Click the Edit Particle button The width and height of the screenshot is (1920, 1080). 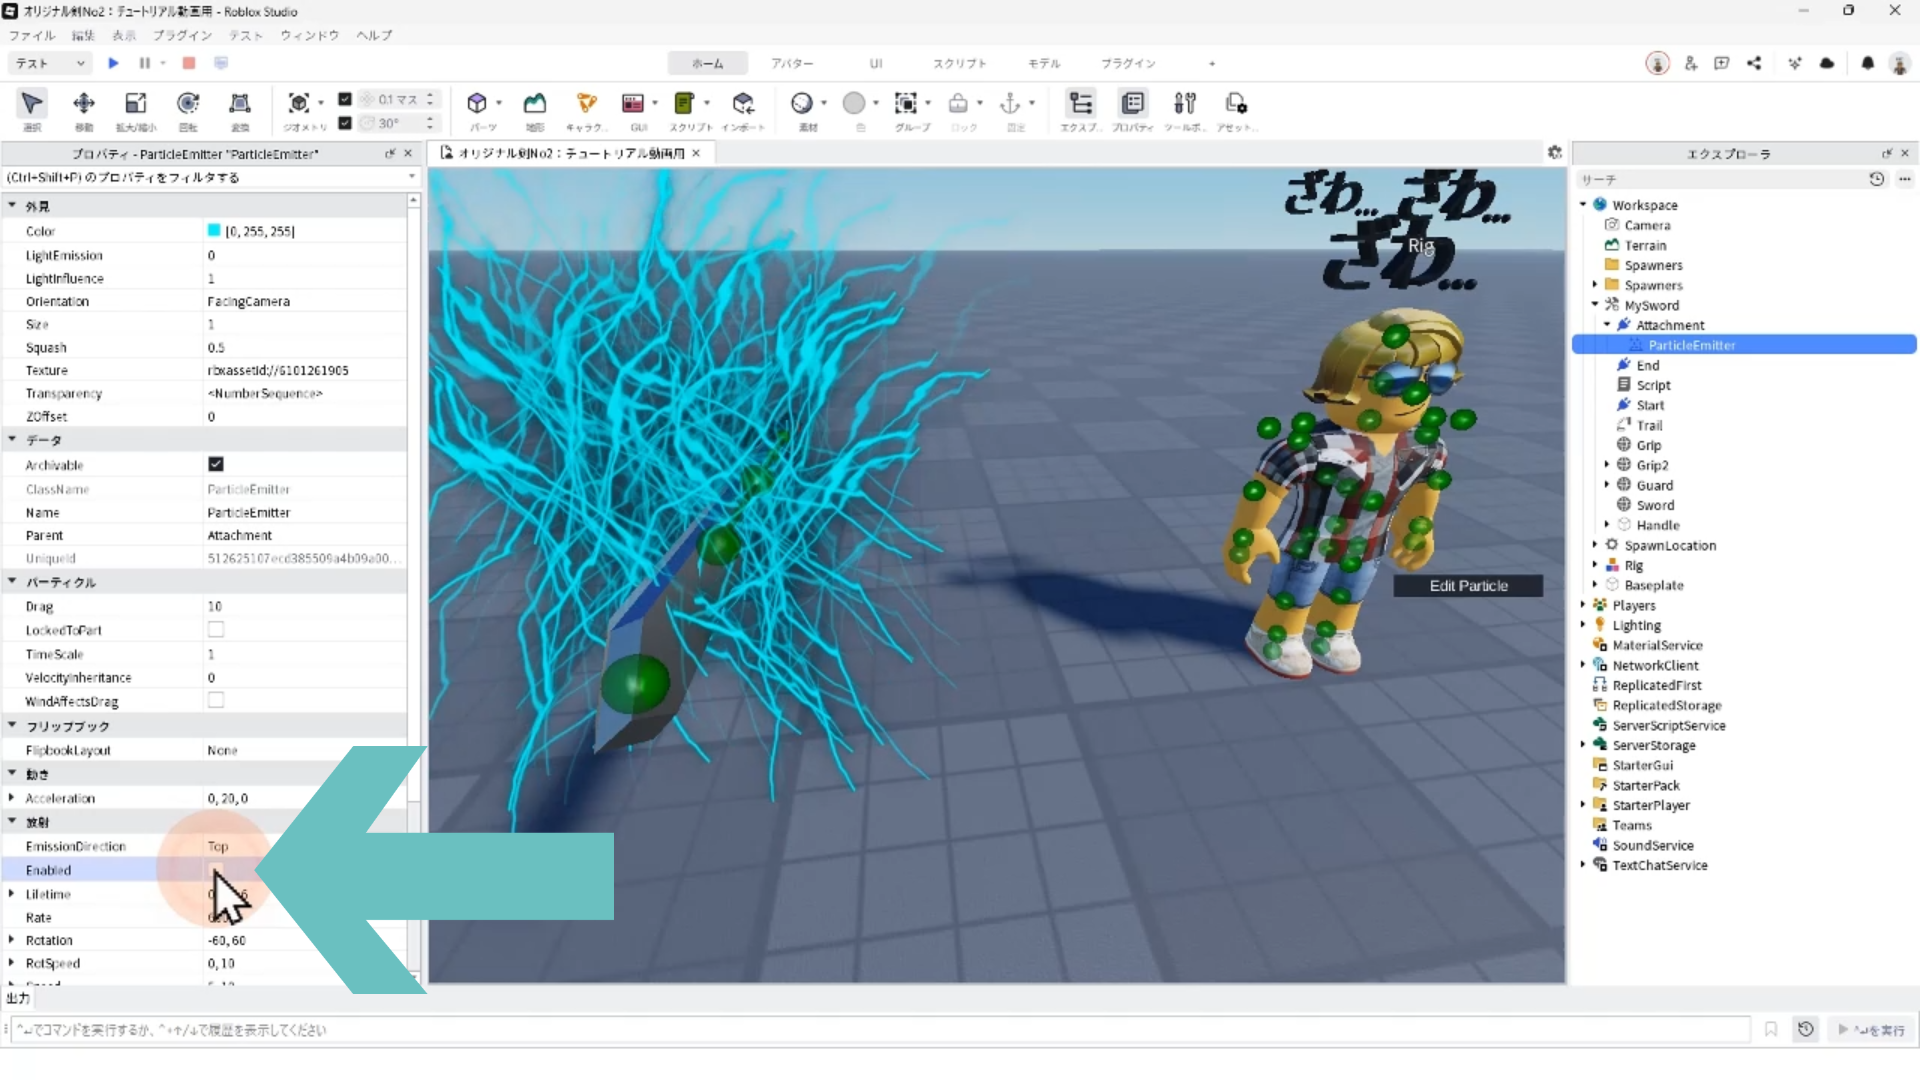[1468, 586]
